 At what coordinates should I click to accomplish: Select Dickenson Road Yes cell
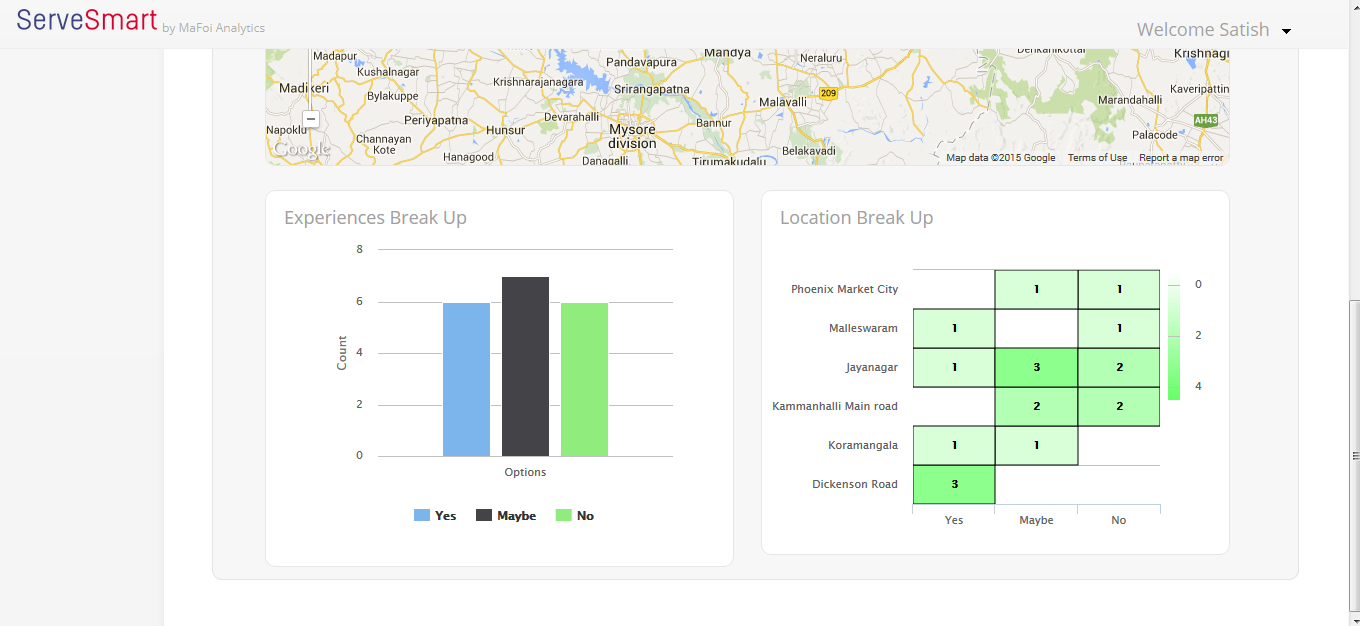954,485
